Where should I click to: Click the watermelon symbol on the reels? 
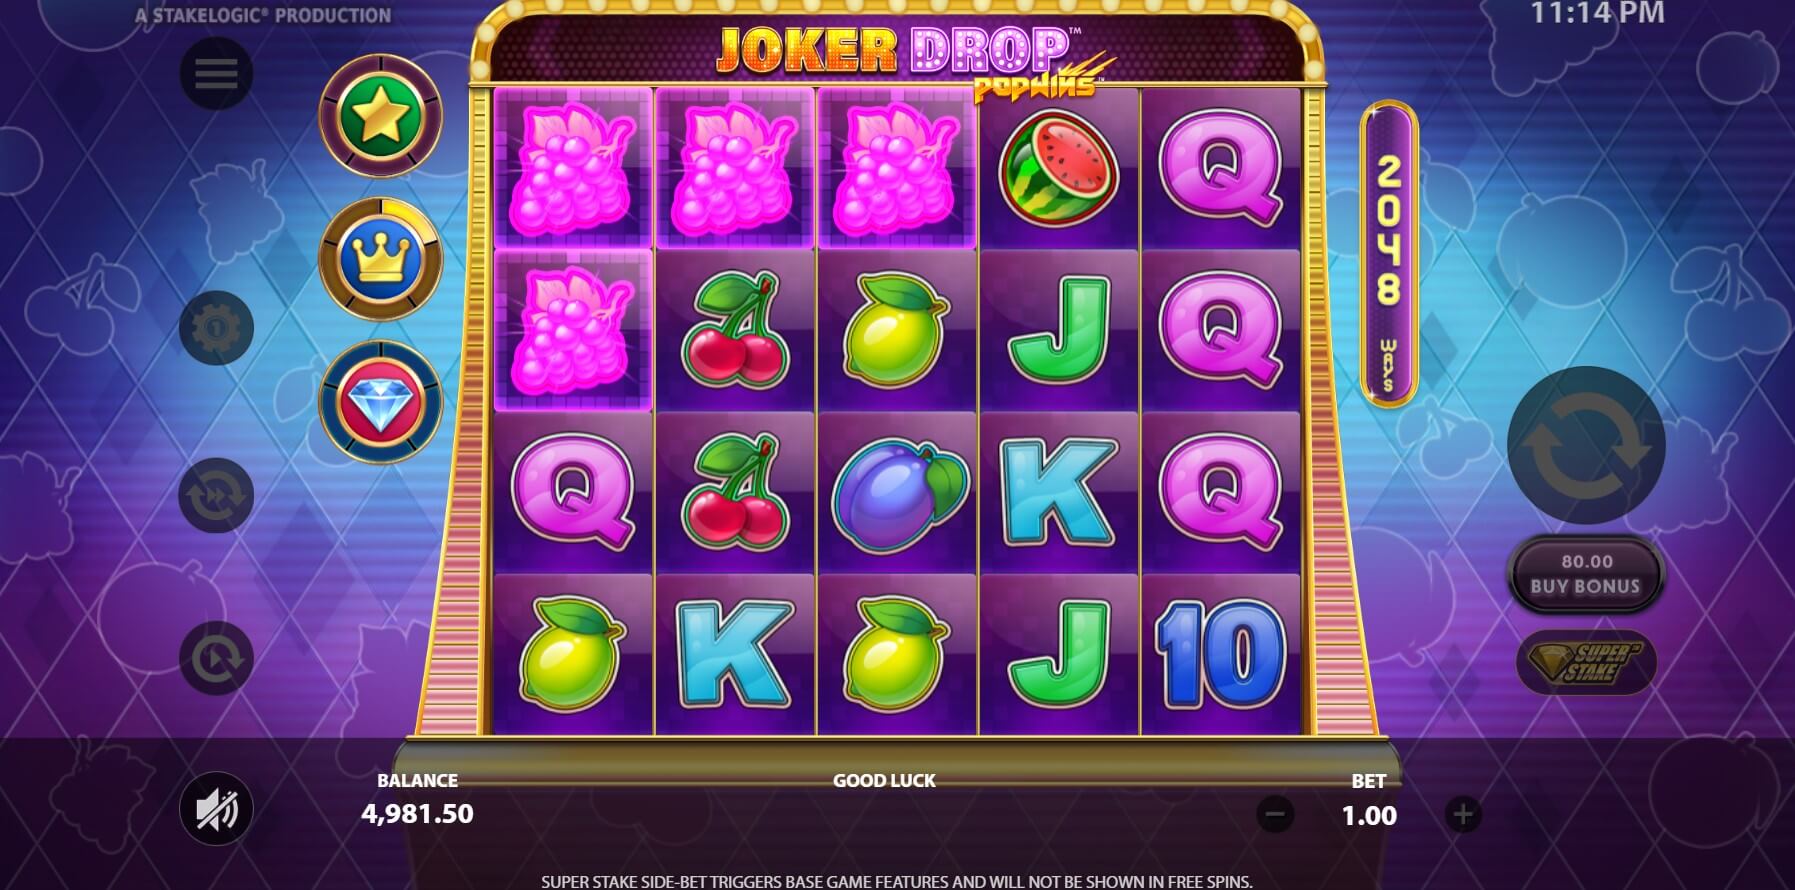1058,169
